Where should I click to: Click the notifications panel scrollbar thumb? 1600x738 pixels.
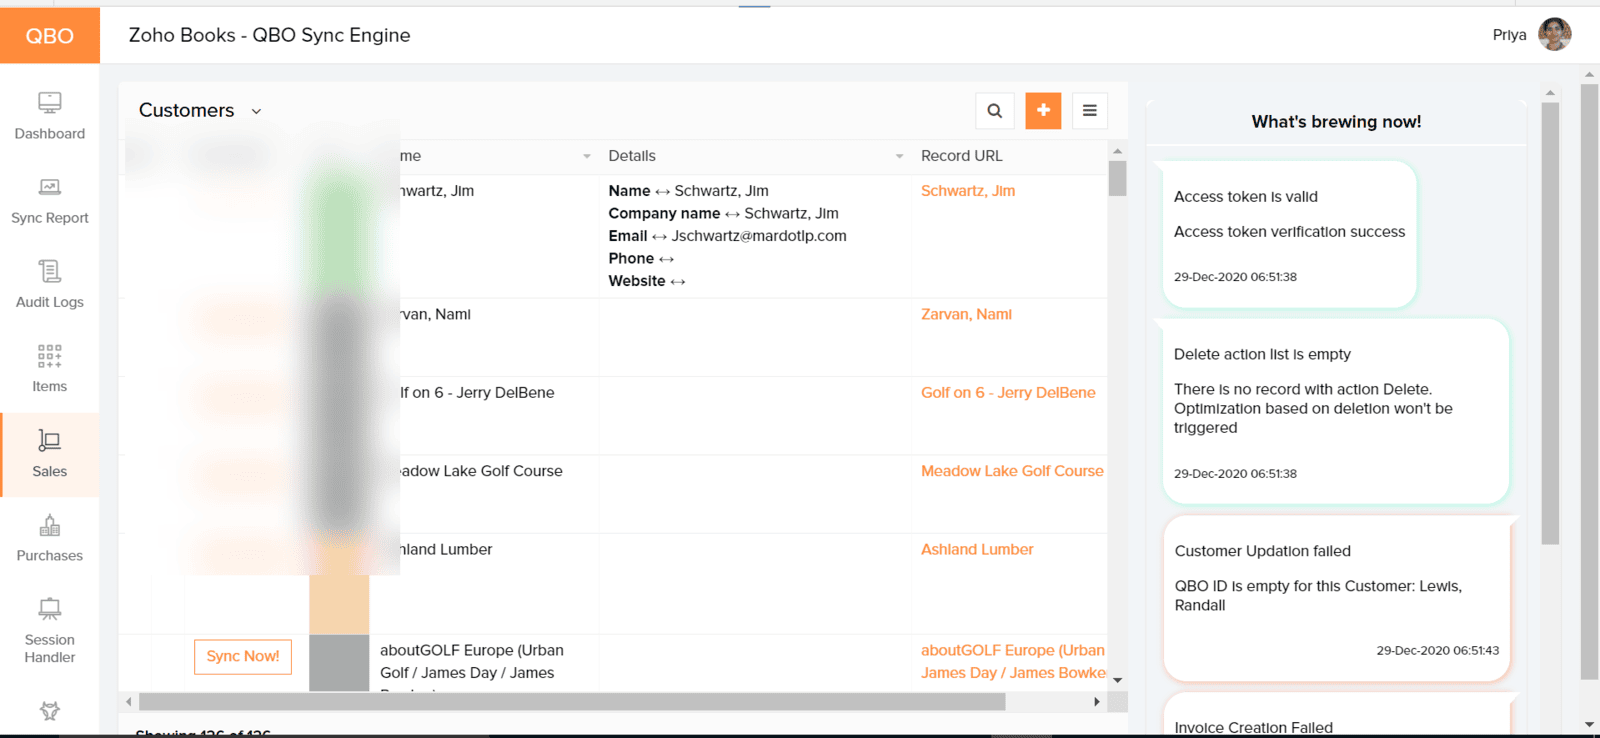(1550, 323)
